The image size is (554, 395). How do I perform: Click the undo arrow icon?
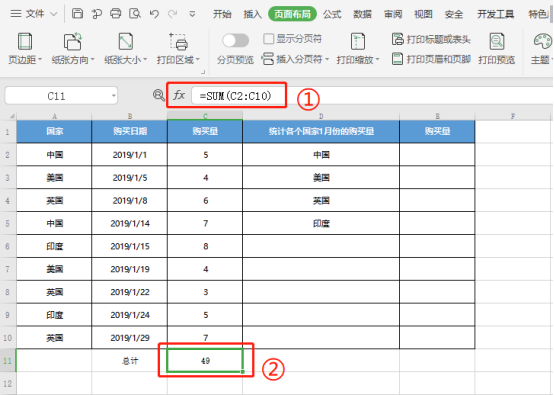coord(154,14)
